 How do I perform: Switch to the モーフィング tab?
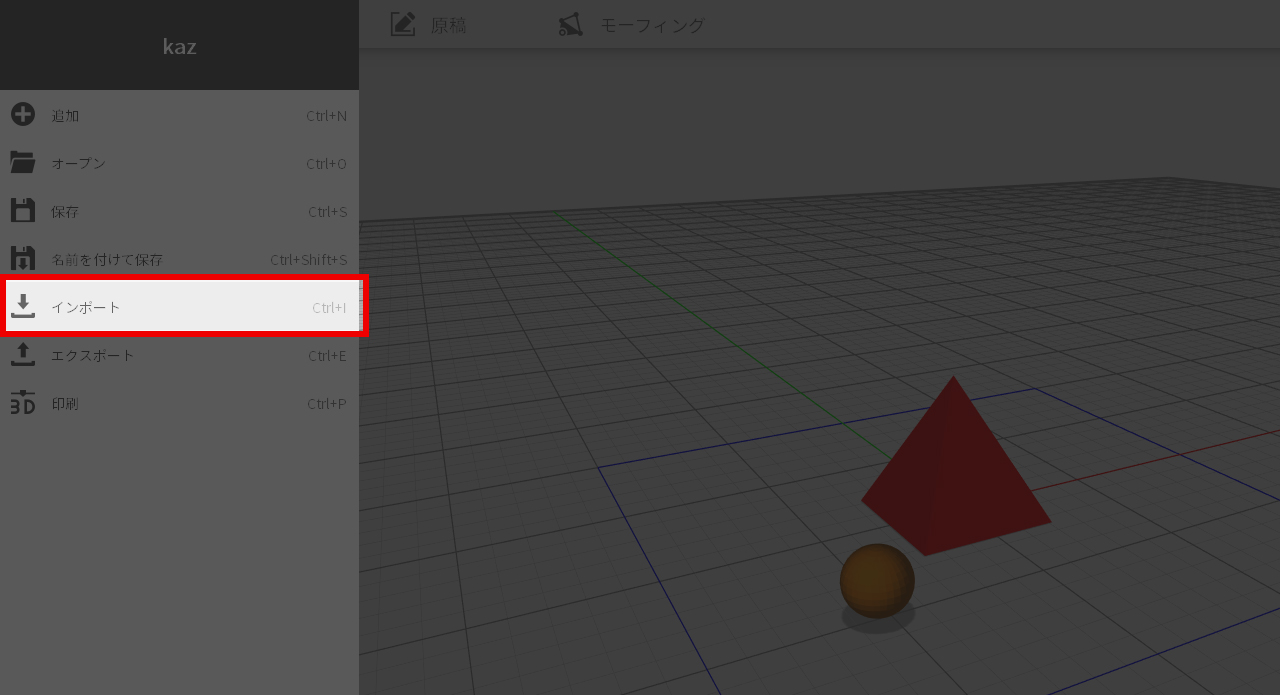click(652, 25)
